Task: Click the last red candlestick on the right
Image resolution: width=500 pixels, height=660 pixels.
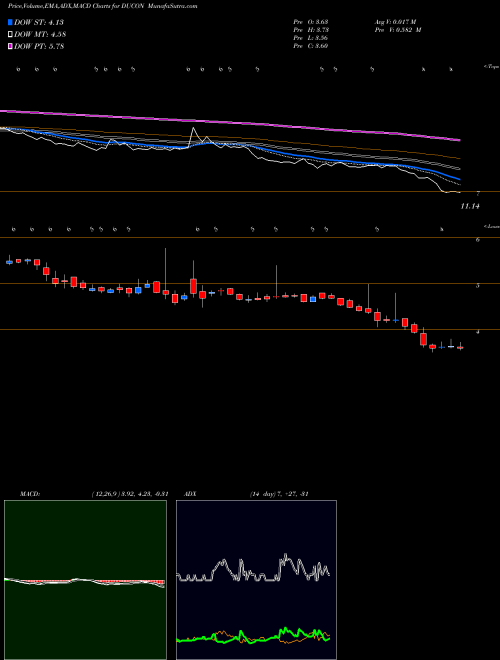Action: tap(460, 347)
